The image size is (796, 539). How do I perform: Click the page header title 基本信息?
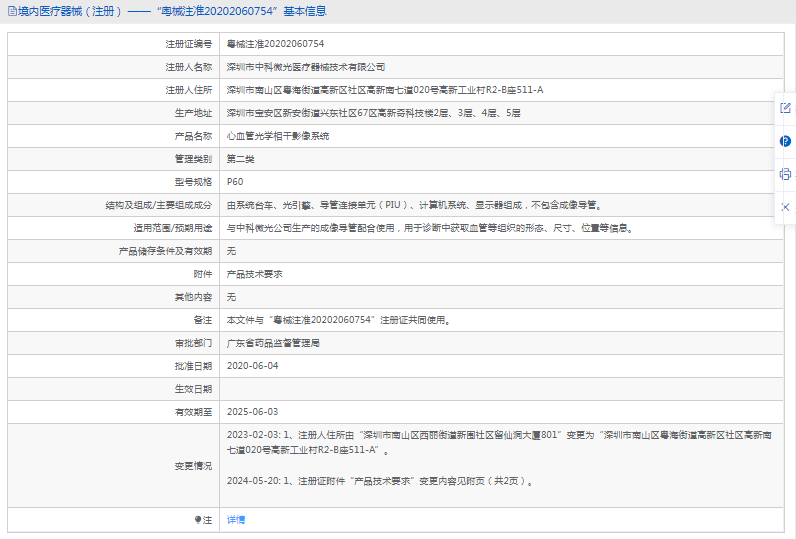point(305,11)
